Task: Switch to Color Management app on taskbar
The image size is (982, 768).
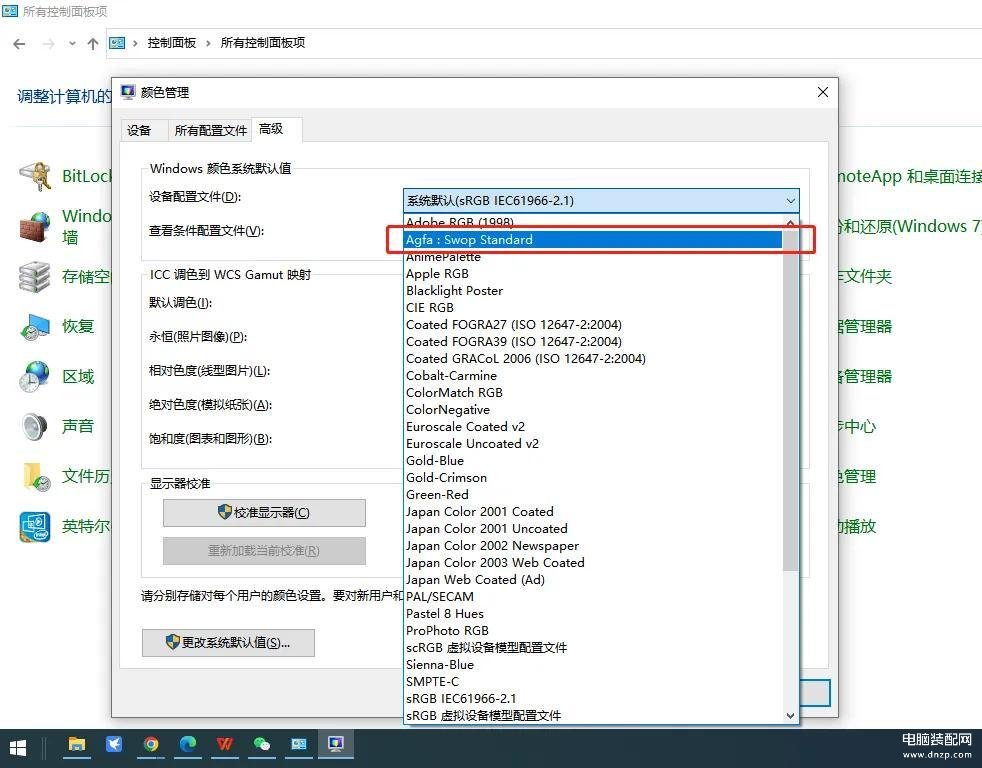Action: click(x=336, y=744)
